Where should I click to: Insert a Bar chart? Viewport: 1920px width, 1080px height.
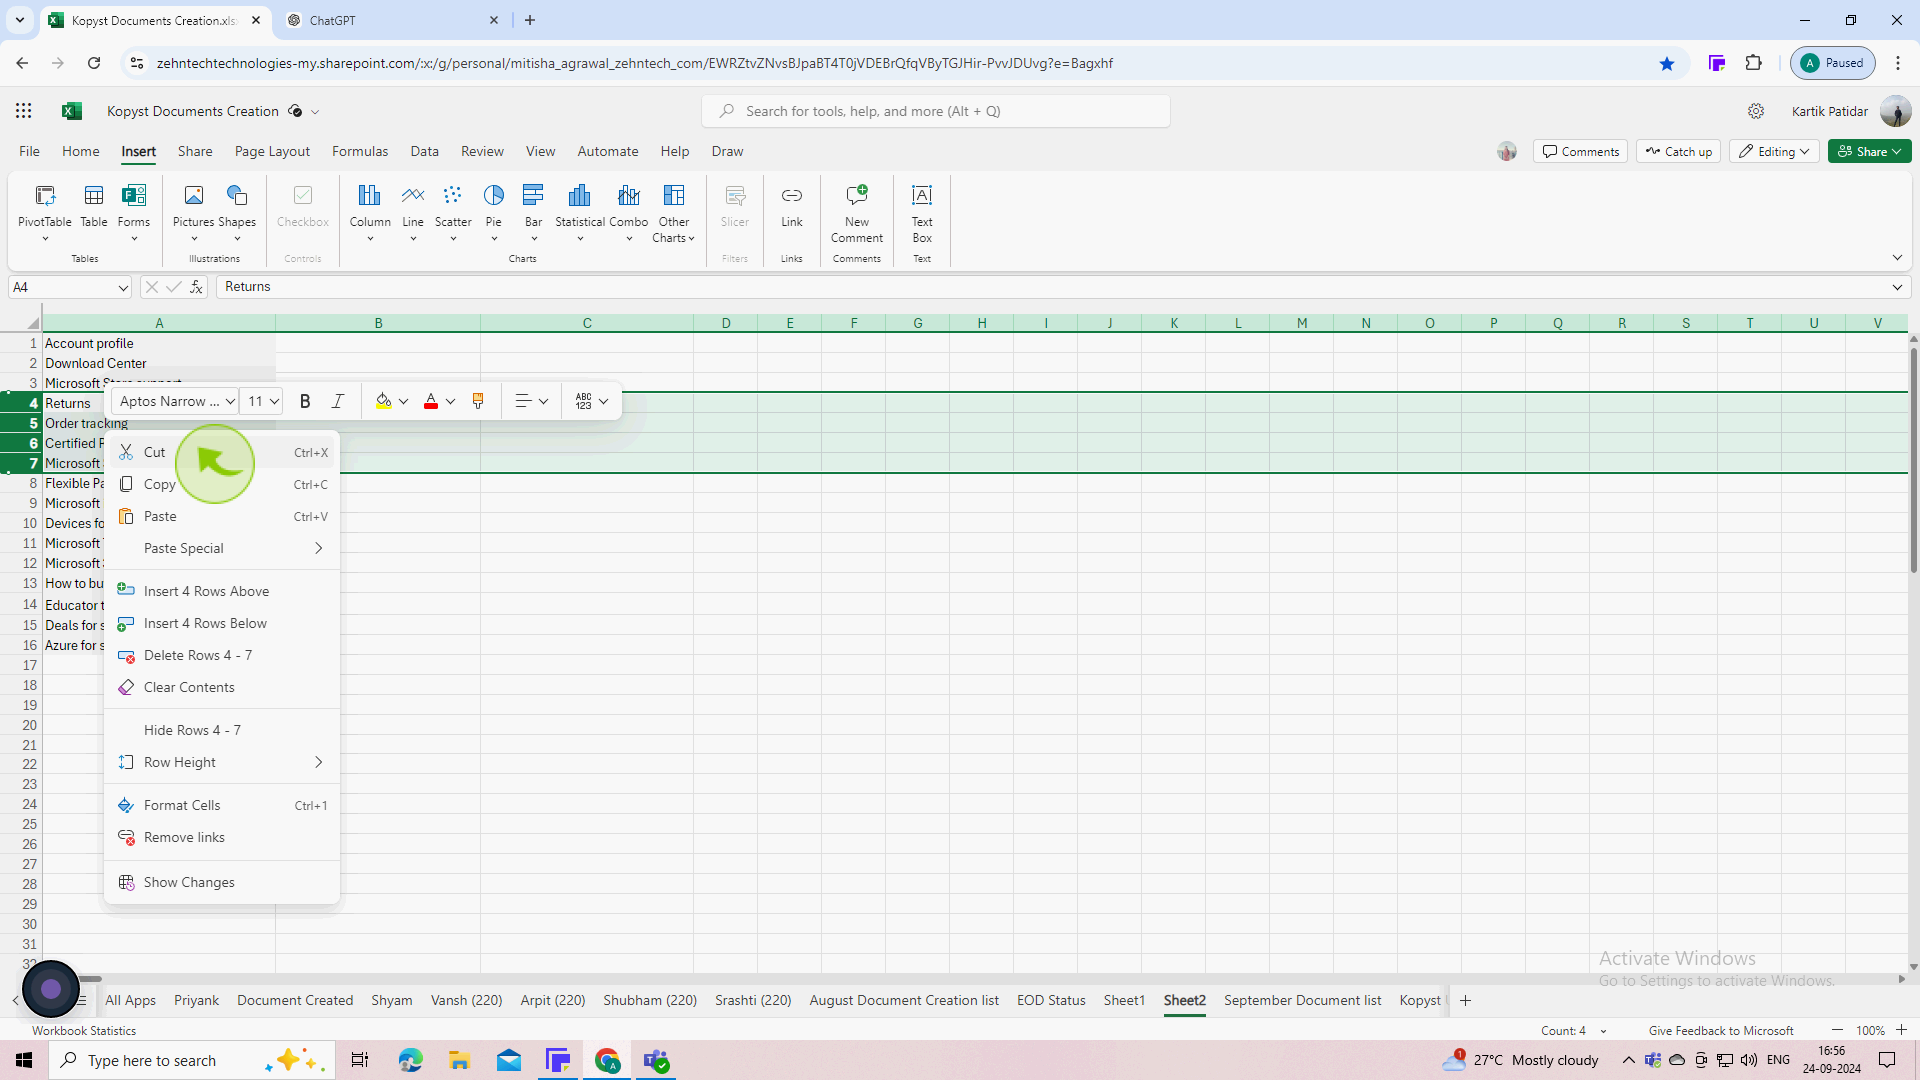click(534, 211)
